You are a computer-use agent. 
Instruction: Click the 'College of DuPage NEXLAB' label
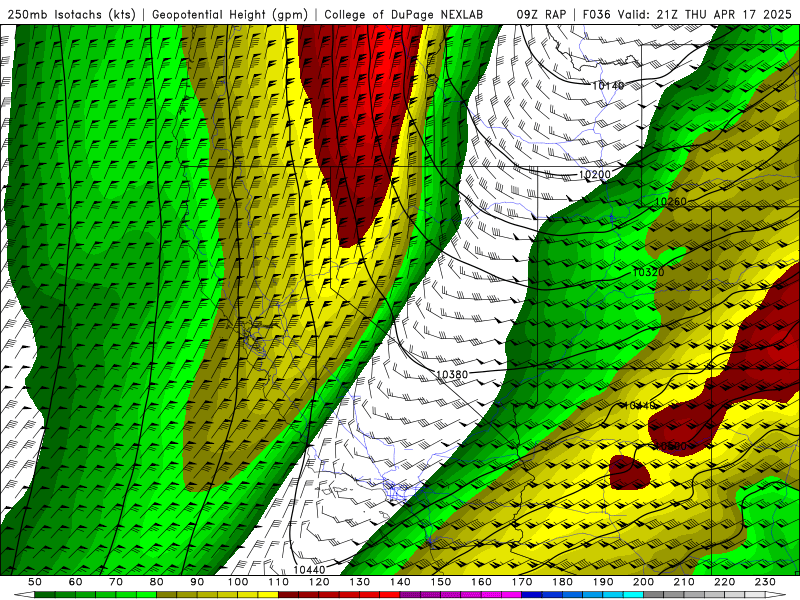click(404, 14)
